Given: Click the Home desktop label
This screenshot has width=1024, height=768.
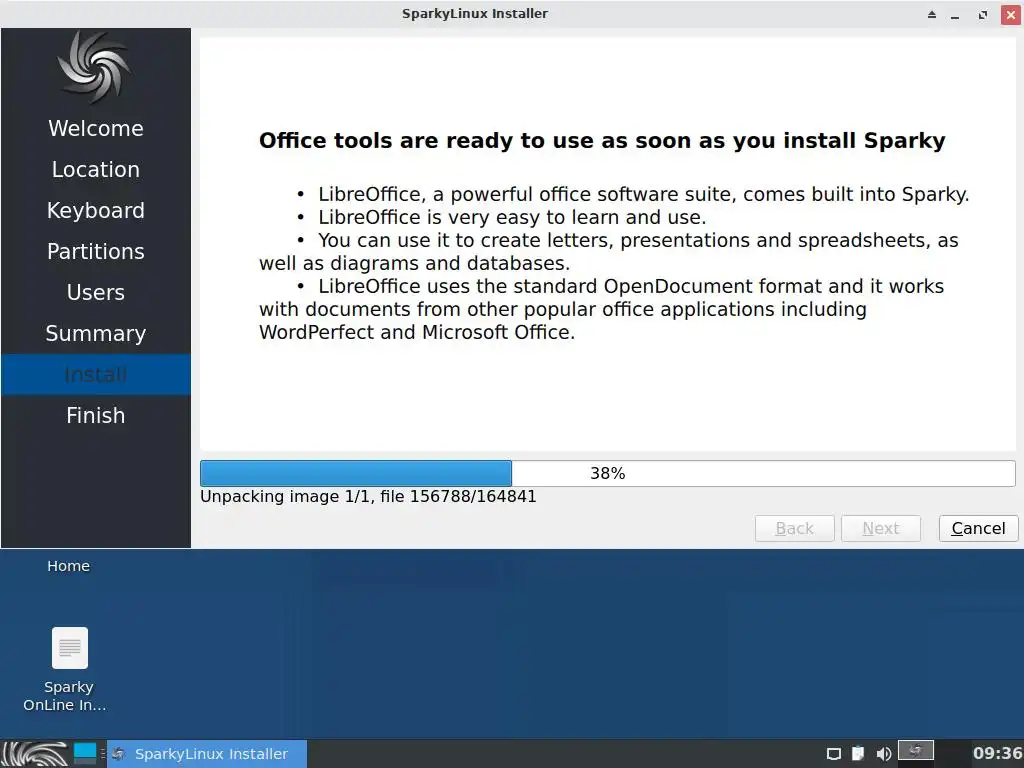Looking at the screenshot, I should pyautogui.click(x=69, y=566).
